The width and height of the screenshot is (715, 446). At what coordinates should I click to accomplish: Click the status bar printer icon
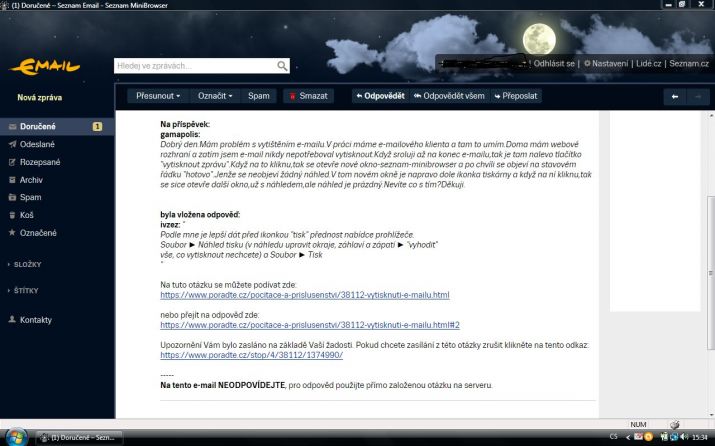pyautogui.click(x=675, y=424)
